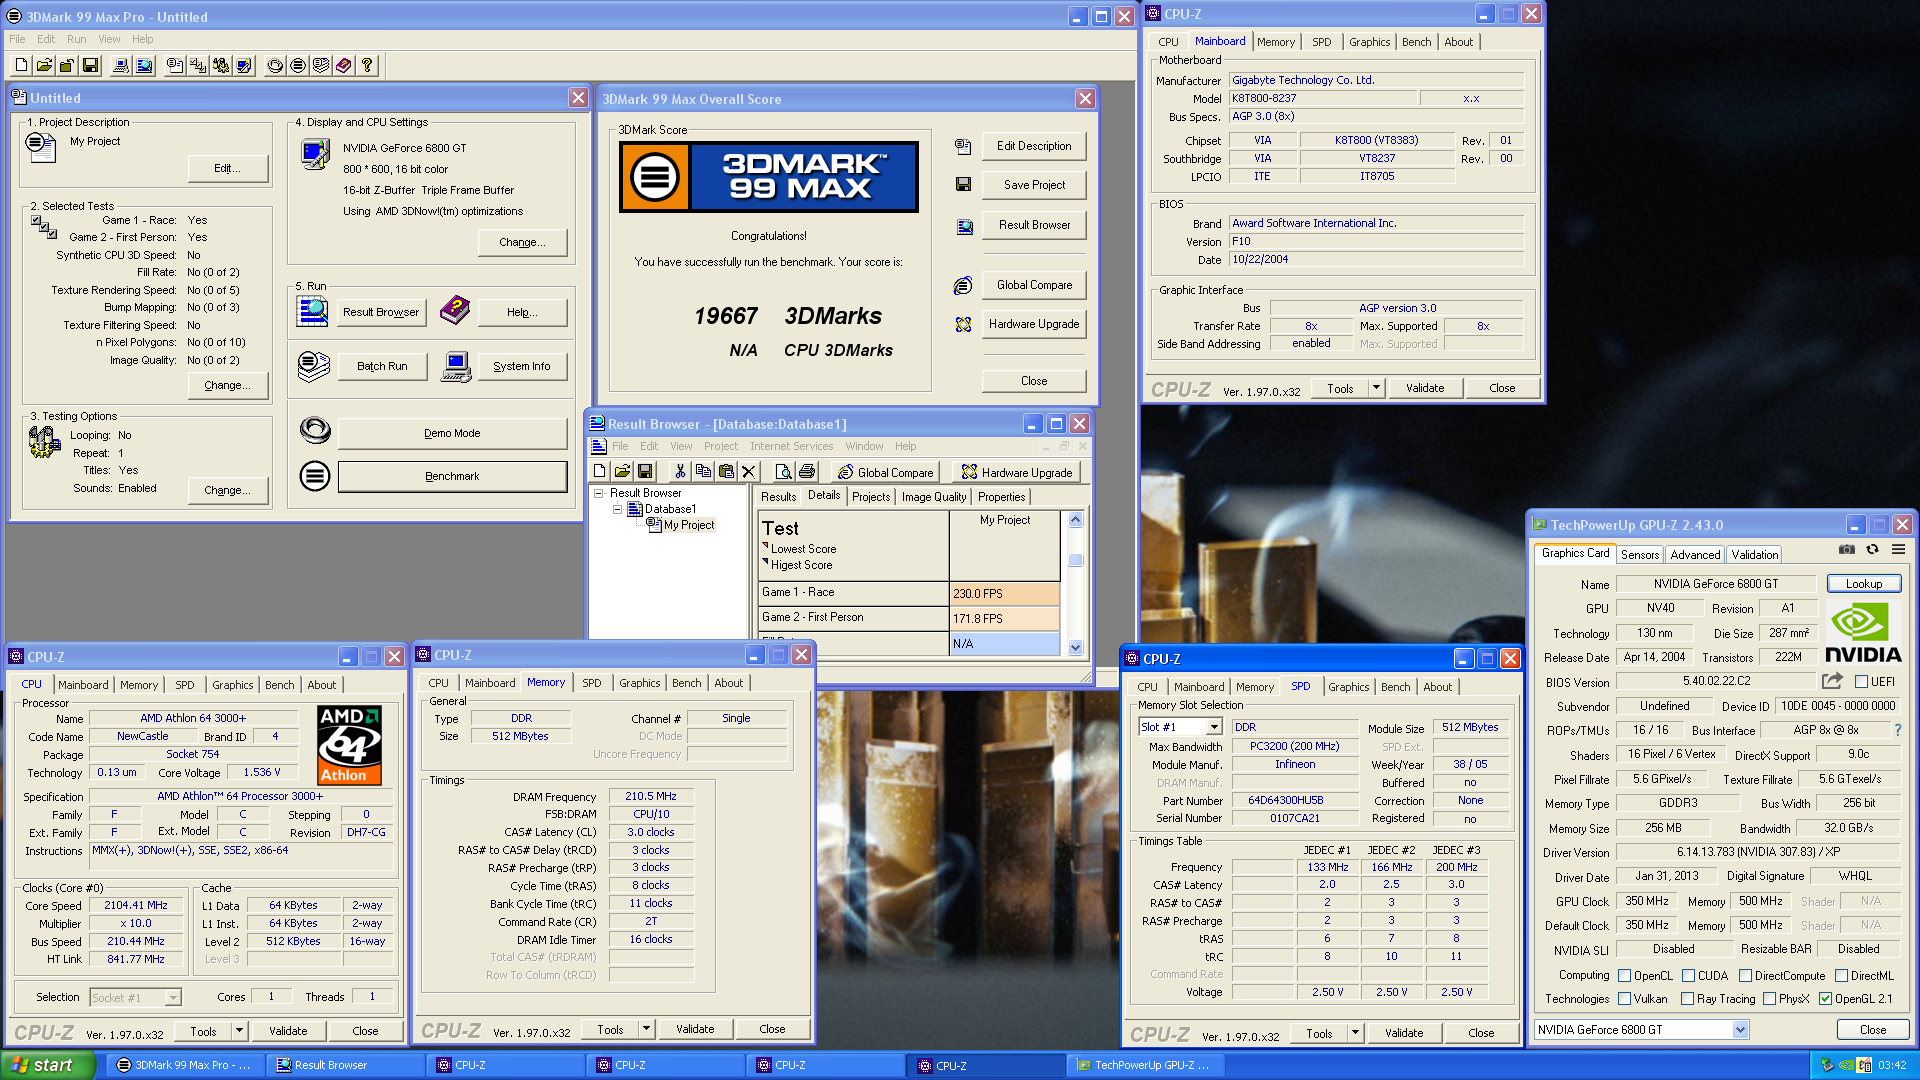Toggle the CUDA checkbox in GPU-Z
This screenshot has height=1080, width=1920.
[x=1688, y=976]
